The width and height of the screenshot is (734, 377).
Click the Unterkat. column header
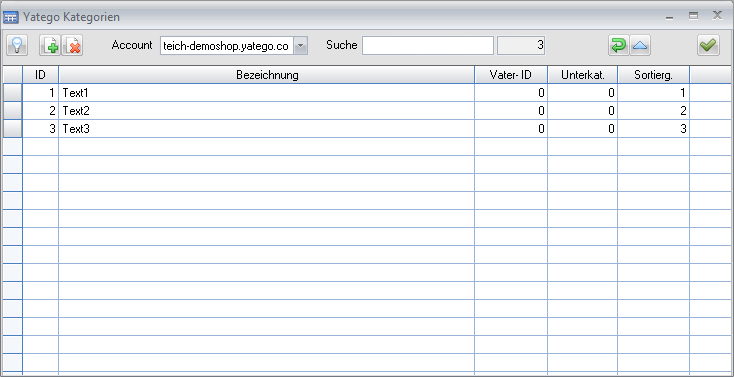(x=583, y=75)
